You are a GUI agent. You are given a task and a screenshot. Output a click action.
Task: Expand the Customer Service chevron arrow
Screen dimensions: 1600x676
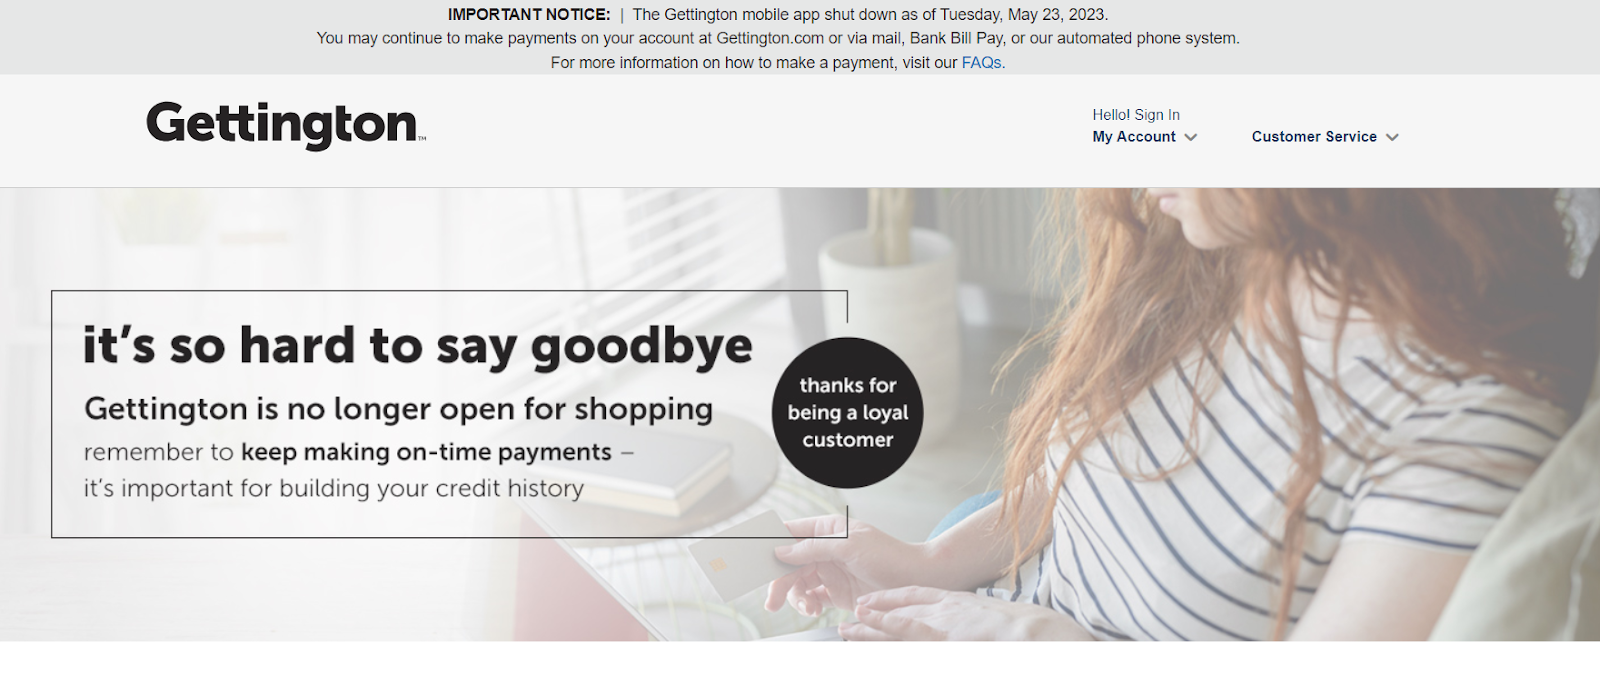point(1392,137)
